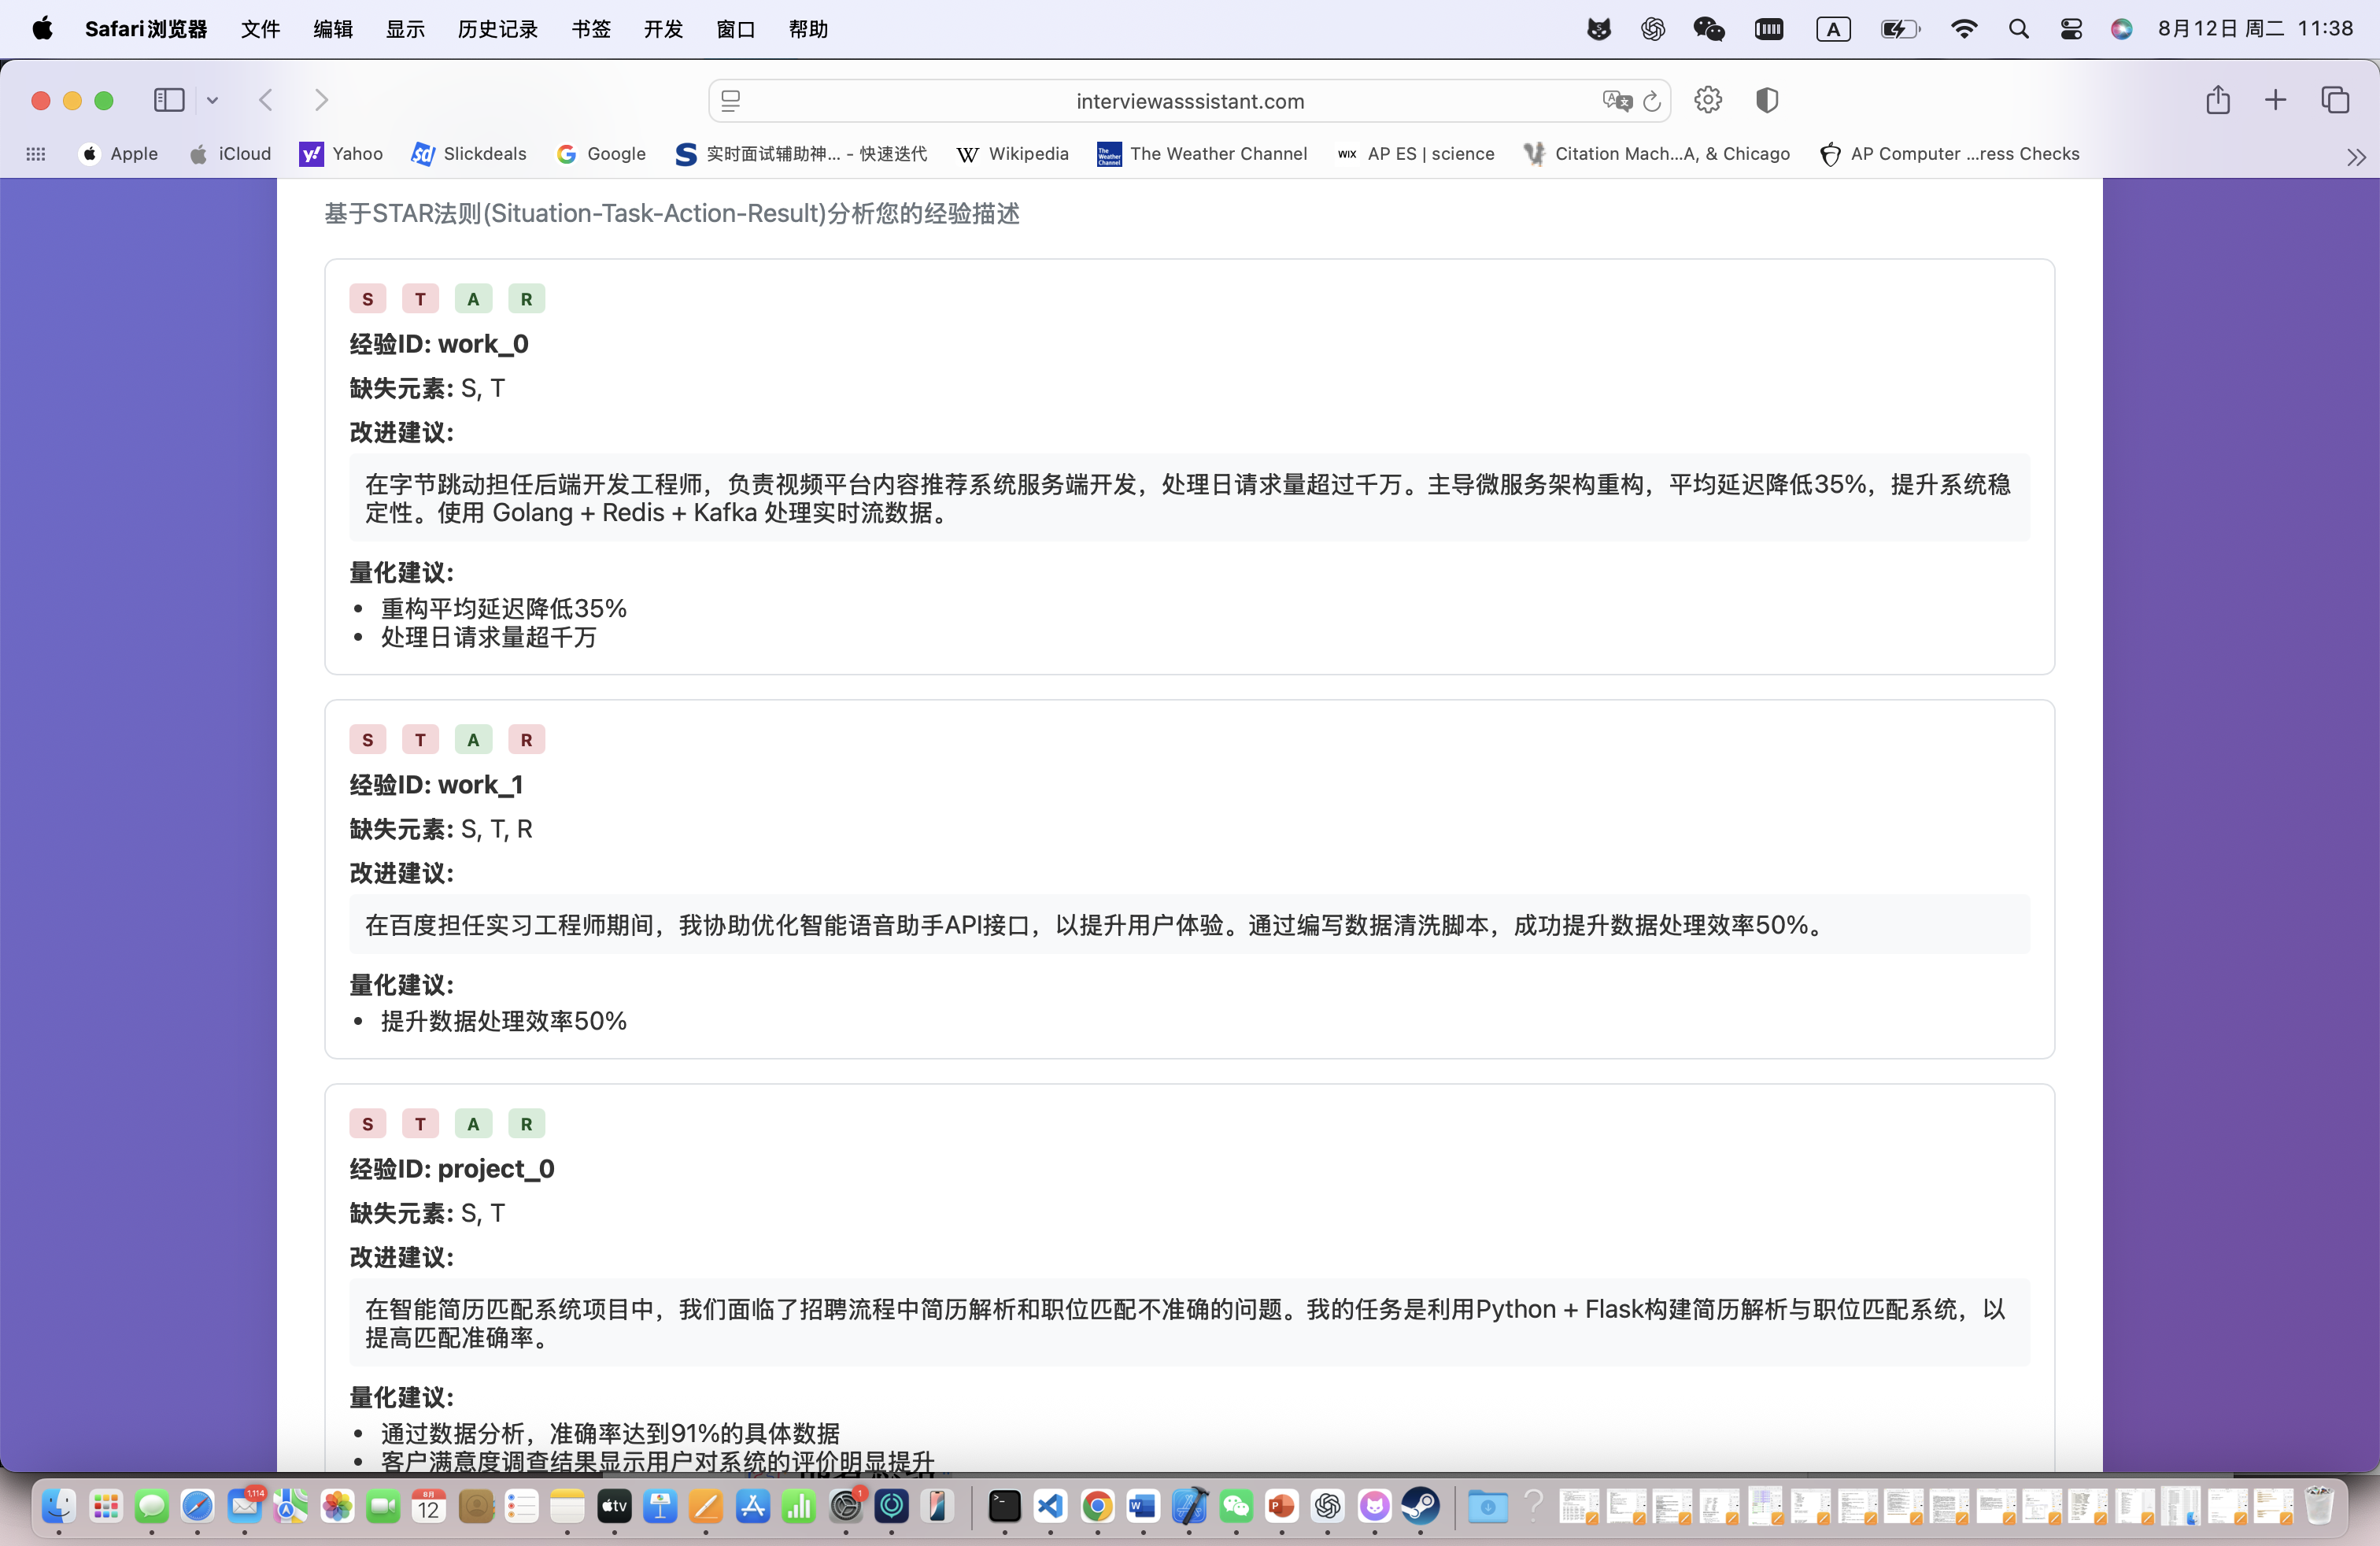
Task: Open the gear extension icon in Safari toolbar
Action: tap(1708, 100)
